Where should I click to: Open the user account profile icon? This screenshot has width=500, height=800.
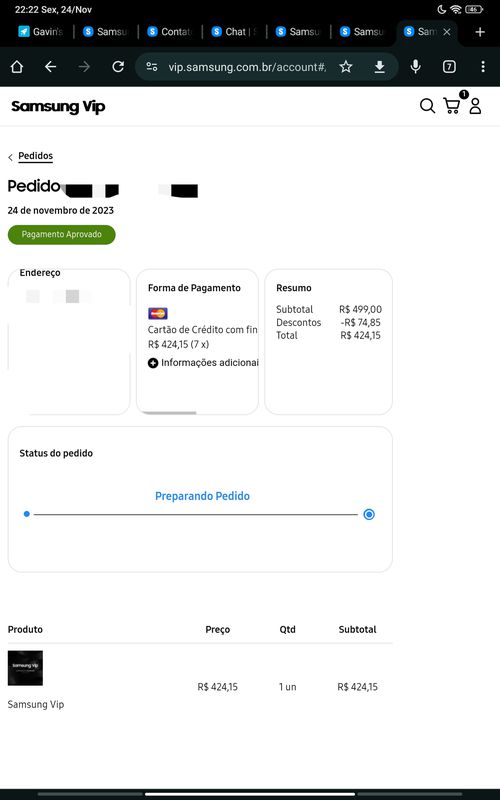point(476,106)
